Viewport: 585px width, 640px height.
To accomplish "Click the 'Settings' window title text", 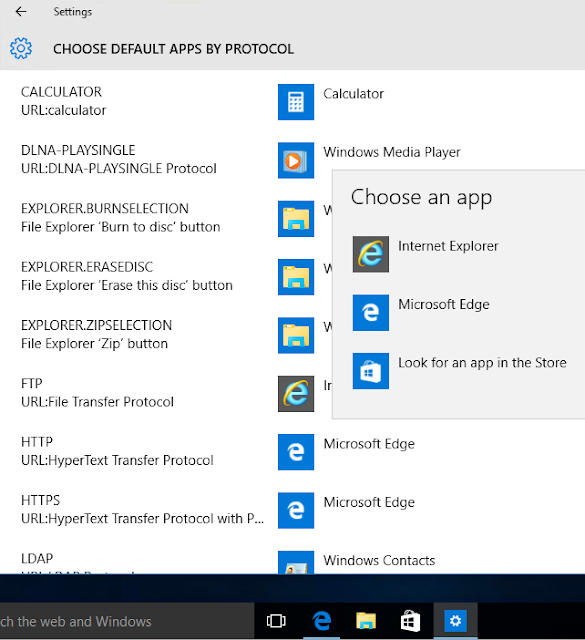I will (x=73, y=12).
